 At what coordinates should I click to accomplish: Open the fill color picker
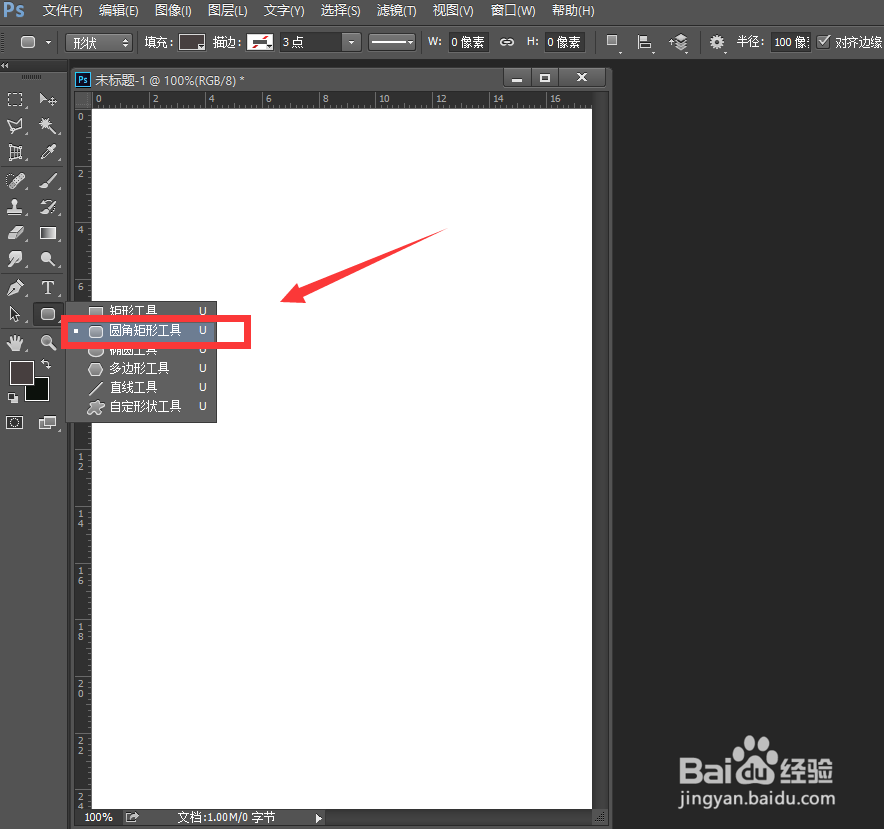(x=192, y=42)
